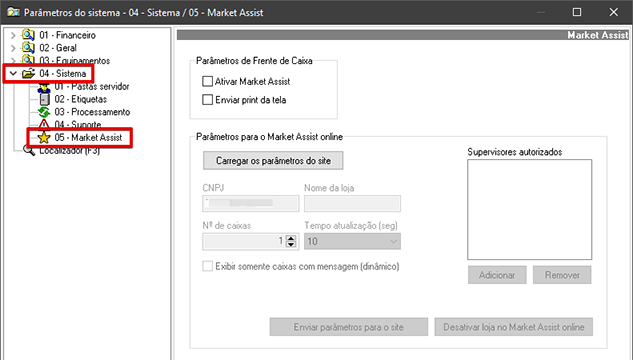The width and height of the screenshot is (633, 360).
Task: Increase the Nº de caixas spinner
Action: click(x=291, y=238)
